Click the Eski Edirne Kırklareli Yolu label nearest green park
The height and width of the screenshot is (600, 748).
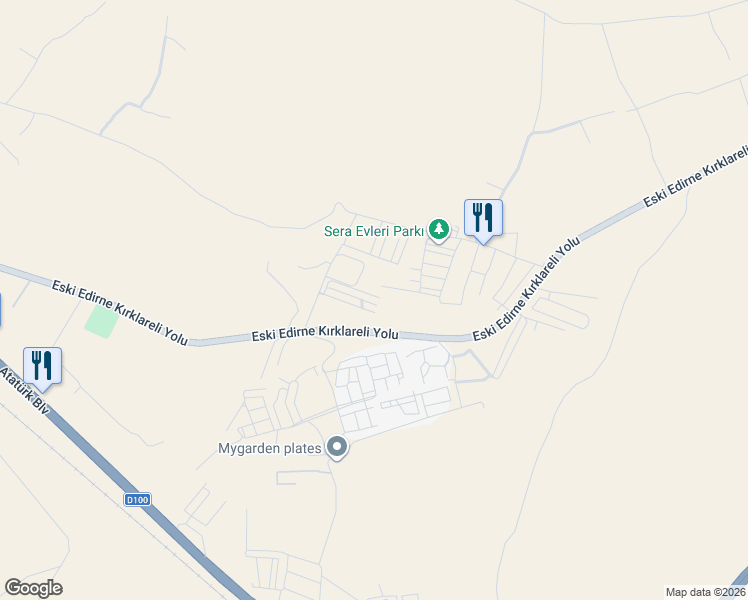pos(119,312)
